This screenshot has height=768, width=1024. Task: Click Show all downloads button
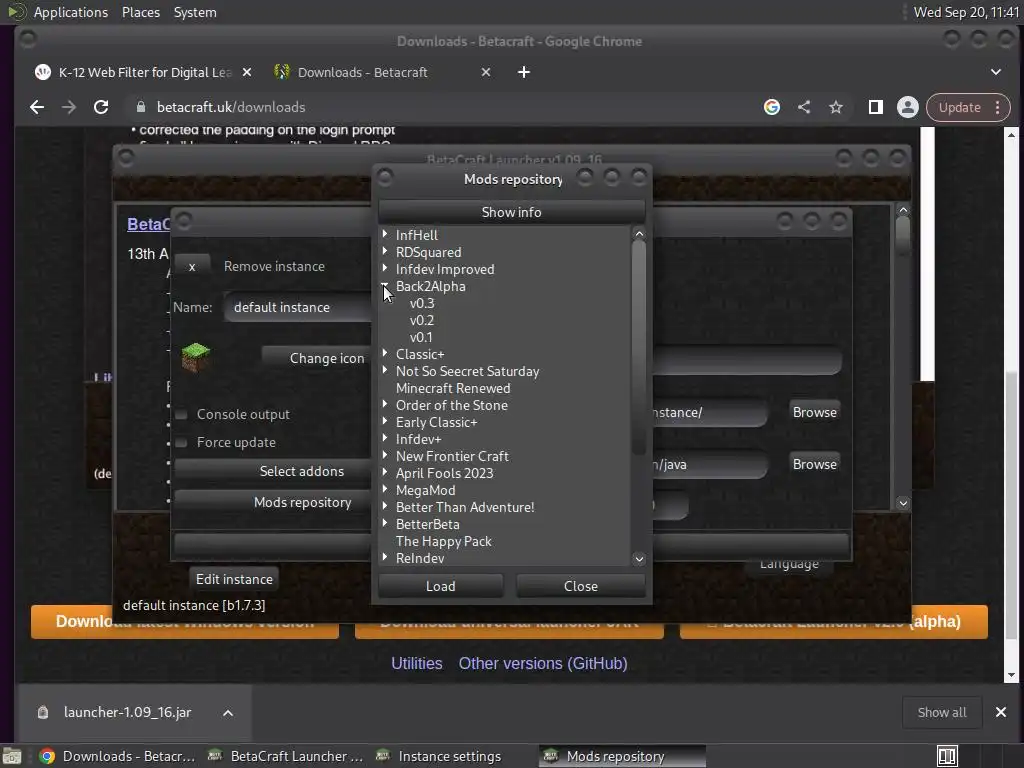[x=942, y=712]
